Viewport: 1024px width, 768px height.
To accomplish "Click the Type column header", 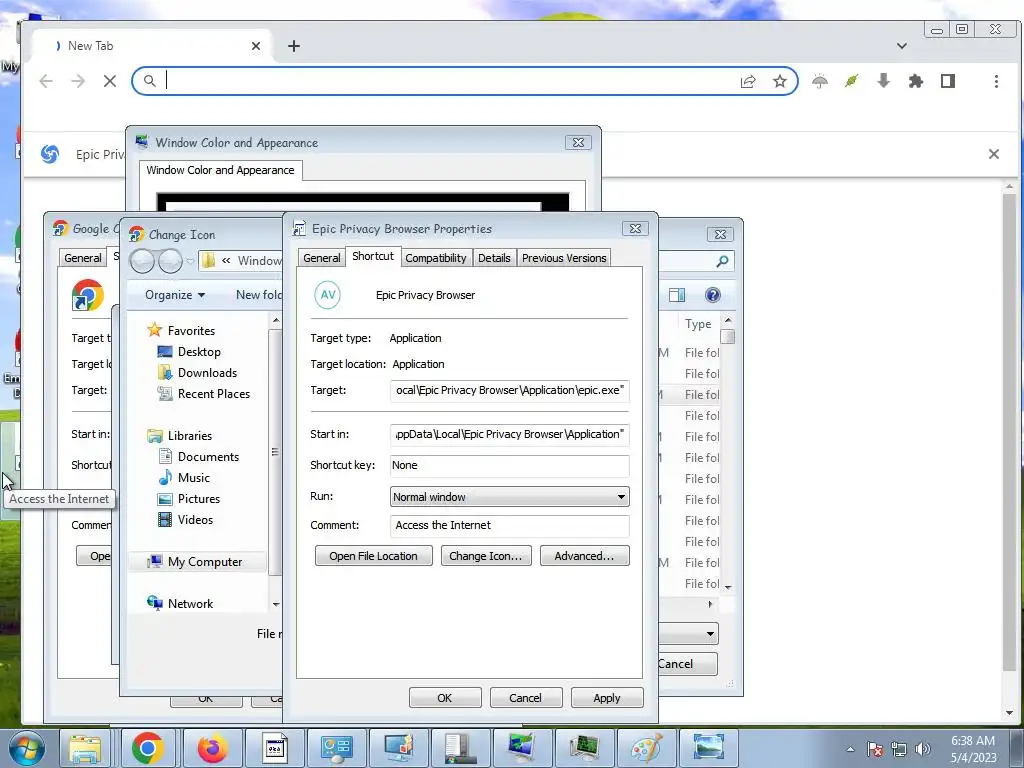I will click(x=697, y=324).
